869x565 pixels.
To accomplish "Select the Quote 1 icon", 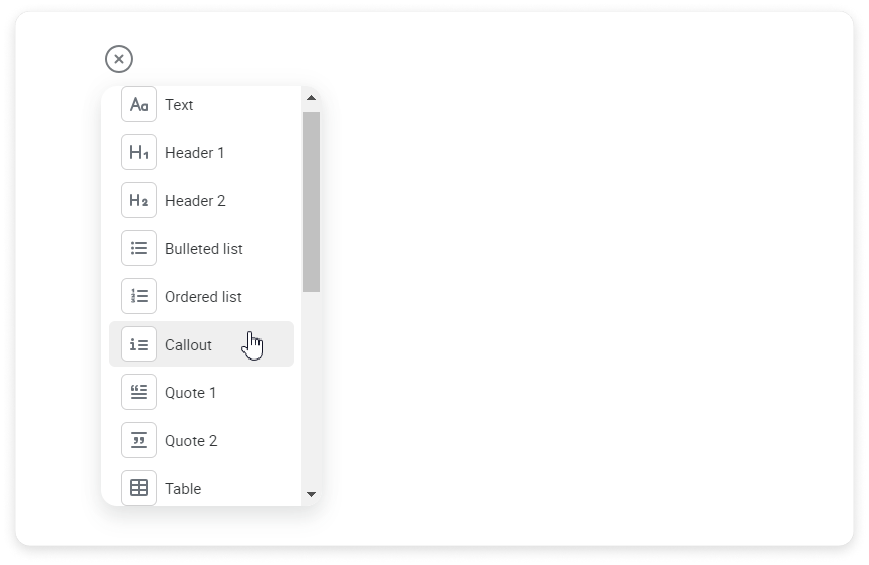I will [139, 393].
